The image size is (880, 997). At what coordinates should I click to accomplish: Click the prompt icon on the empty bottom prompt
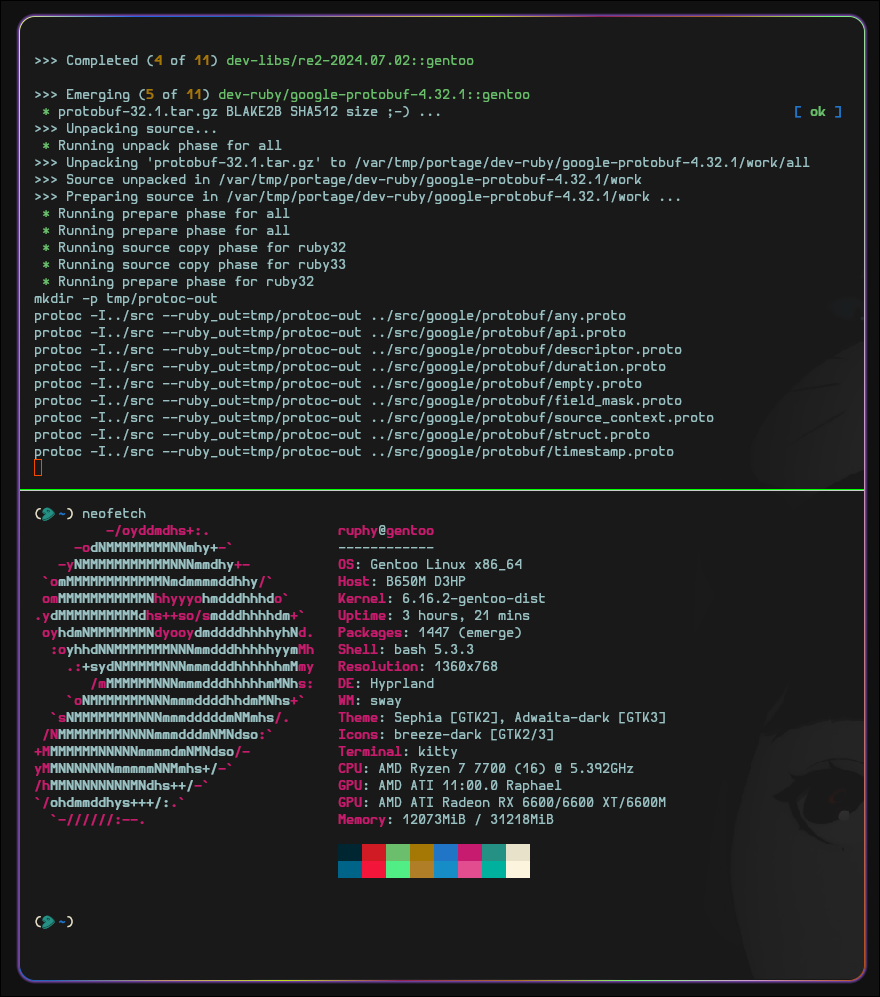[x=48, y=921]
